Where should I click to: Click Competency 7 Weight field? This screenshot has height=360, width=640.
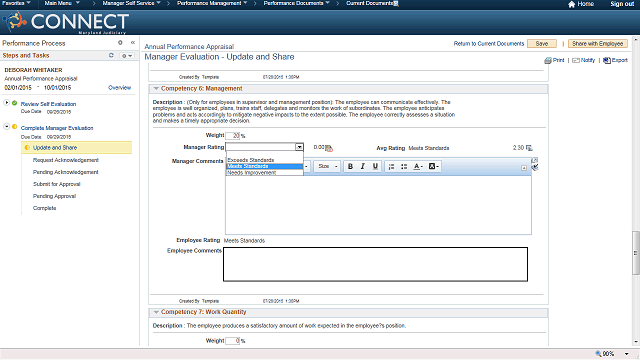coord(233,341)
